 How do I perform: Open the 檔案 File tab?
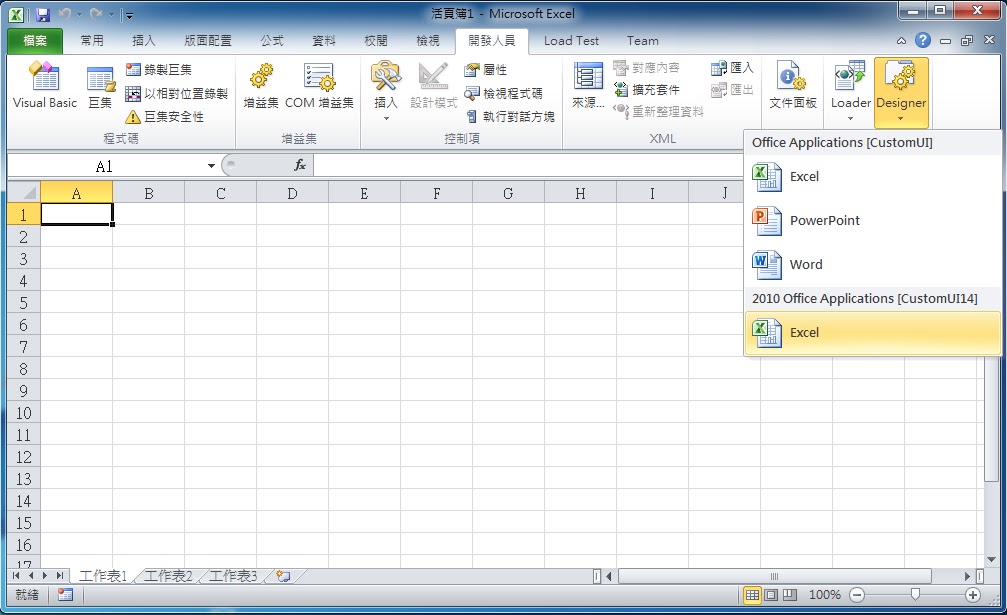click(35, 40)
